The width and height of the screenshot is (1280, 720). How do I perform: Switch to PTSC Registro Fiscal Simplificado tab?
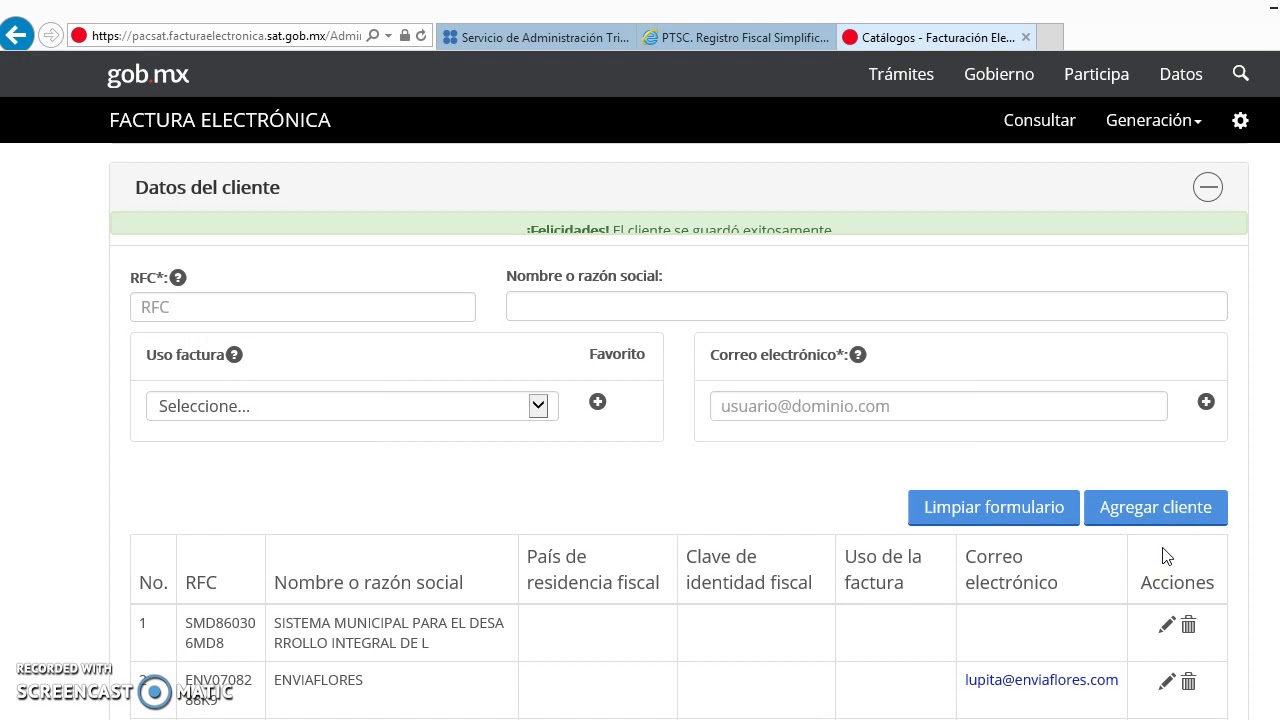coord(736,37)
